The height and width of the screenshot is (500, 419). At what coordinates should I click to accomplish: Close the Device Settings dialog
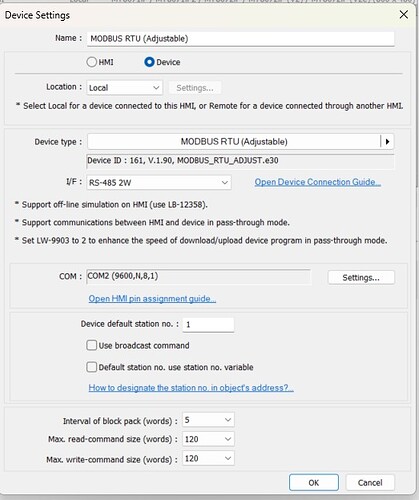pyautogui.click(x=404, y=14)
